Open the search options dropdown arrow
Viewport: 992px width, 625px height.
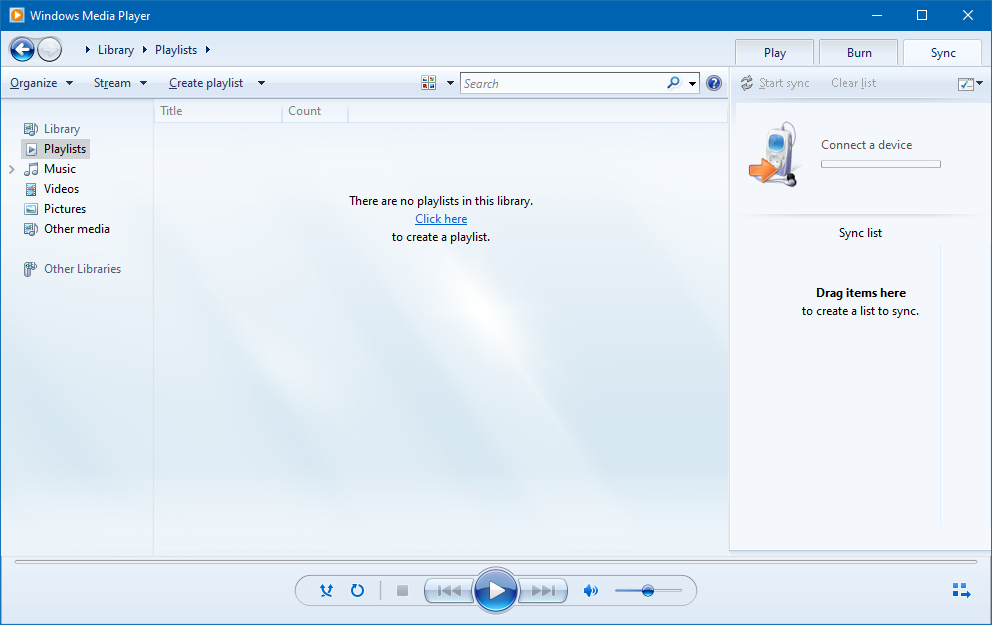692,84
